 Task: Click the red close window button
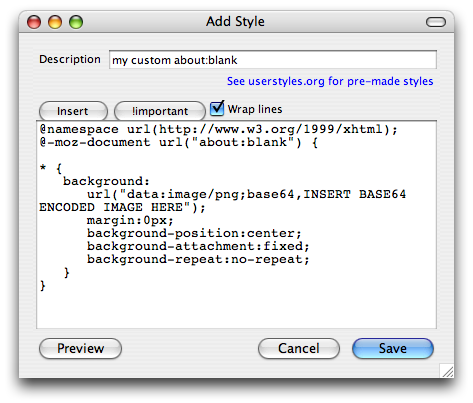(x=34, y=22)
